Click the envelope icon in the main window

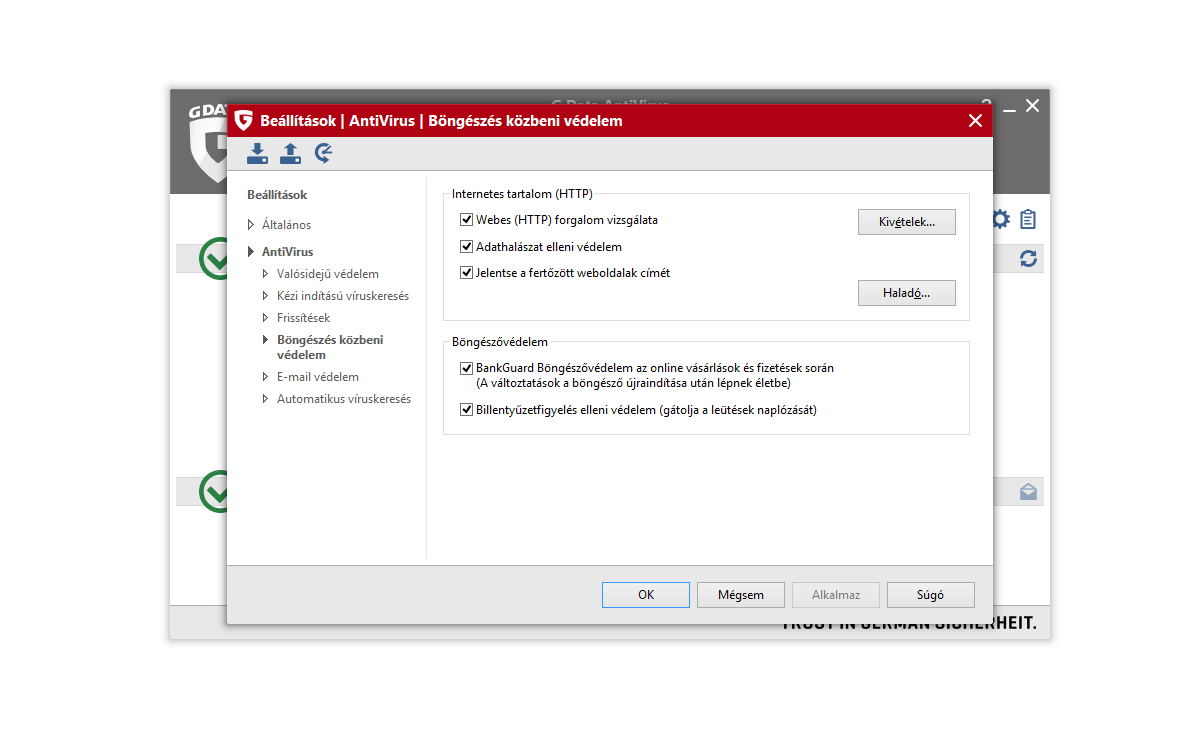point(1028,492)
